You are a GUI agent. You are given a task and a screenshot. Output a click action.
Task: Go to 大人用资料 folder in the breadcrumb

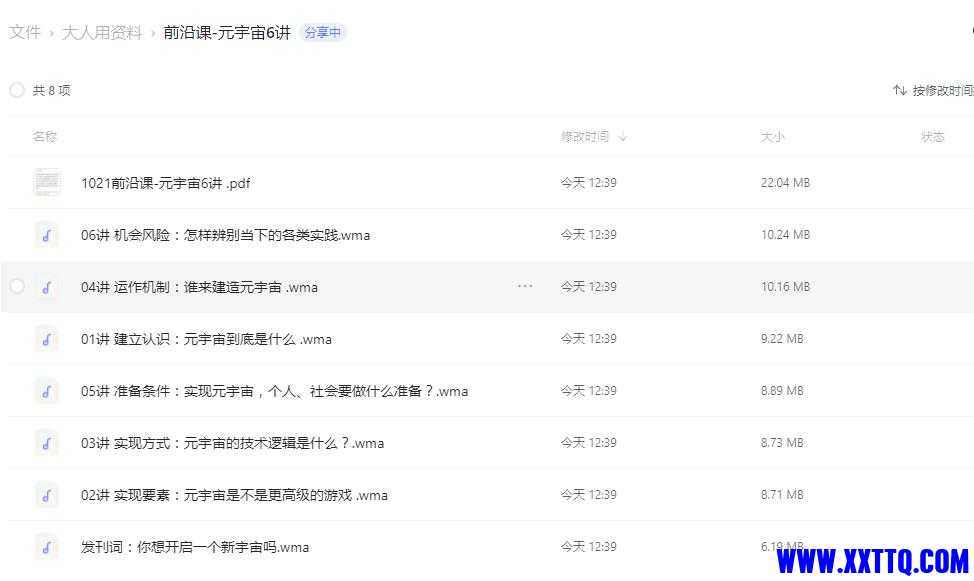102,32
